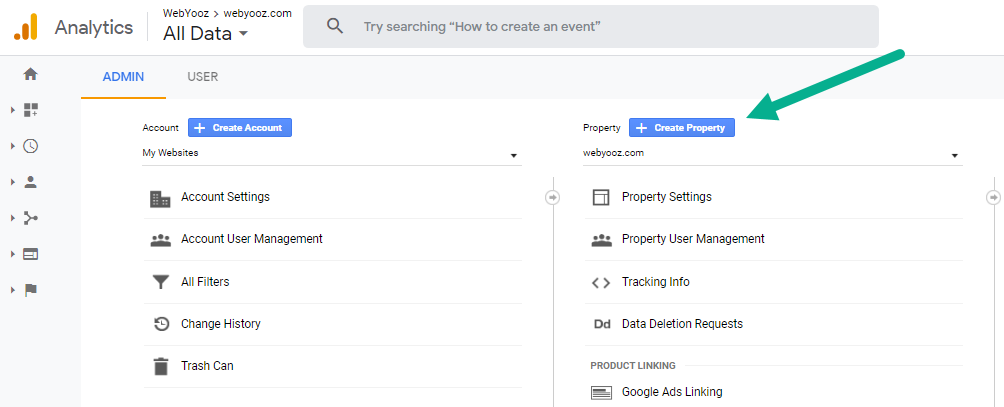Click the Create Account button

click(240, 128)
